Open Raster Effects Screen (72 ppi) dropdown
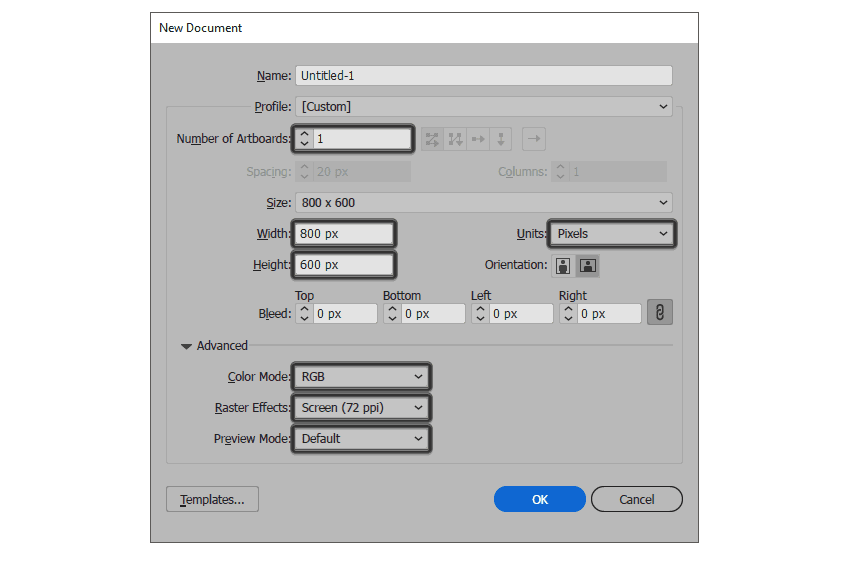Viewport: 850px width, 578px height. click(x=362, y=408)
